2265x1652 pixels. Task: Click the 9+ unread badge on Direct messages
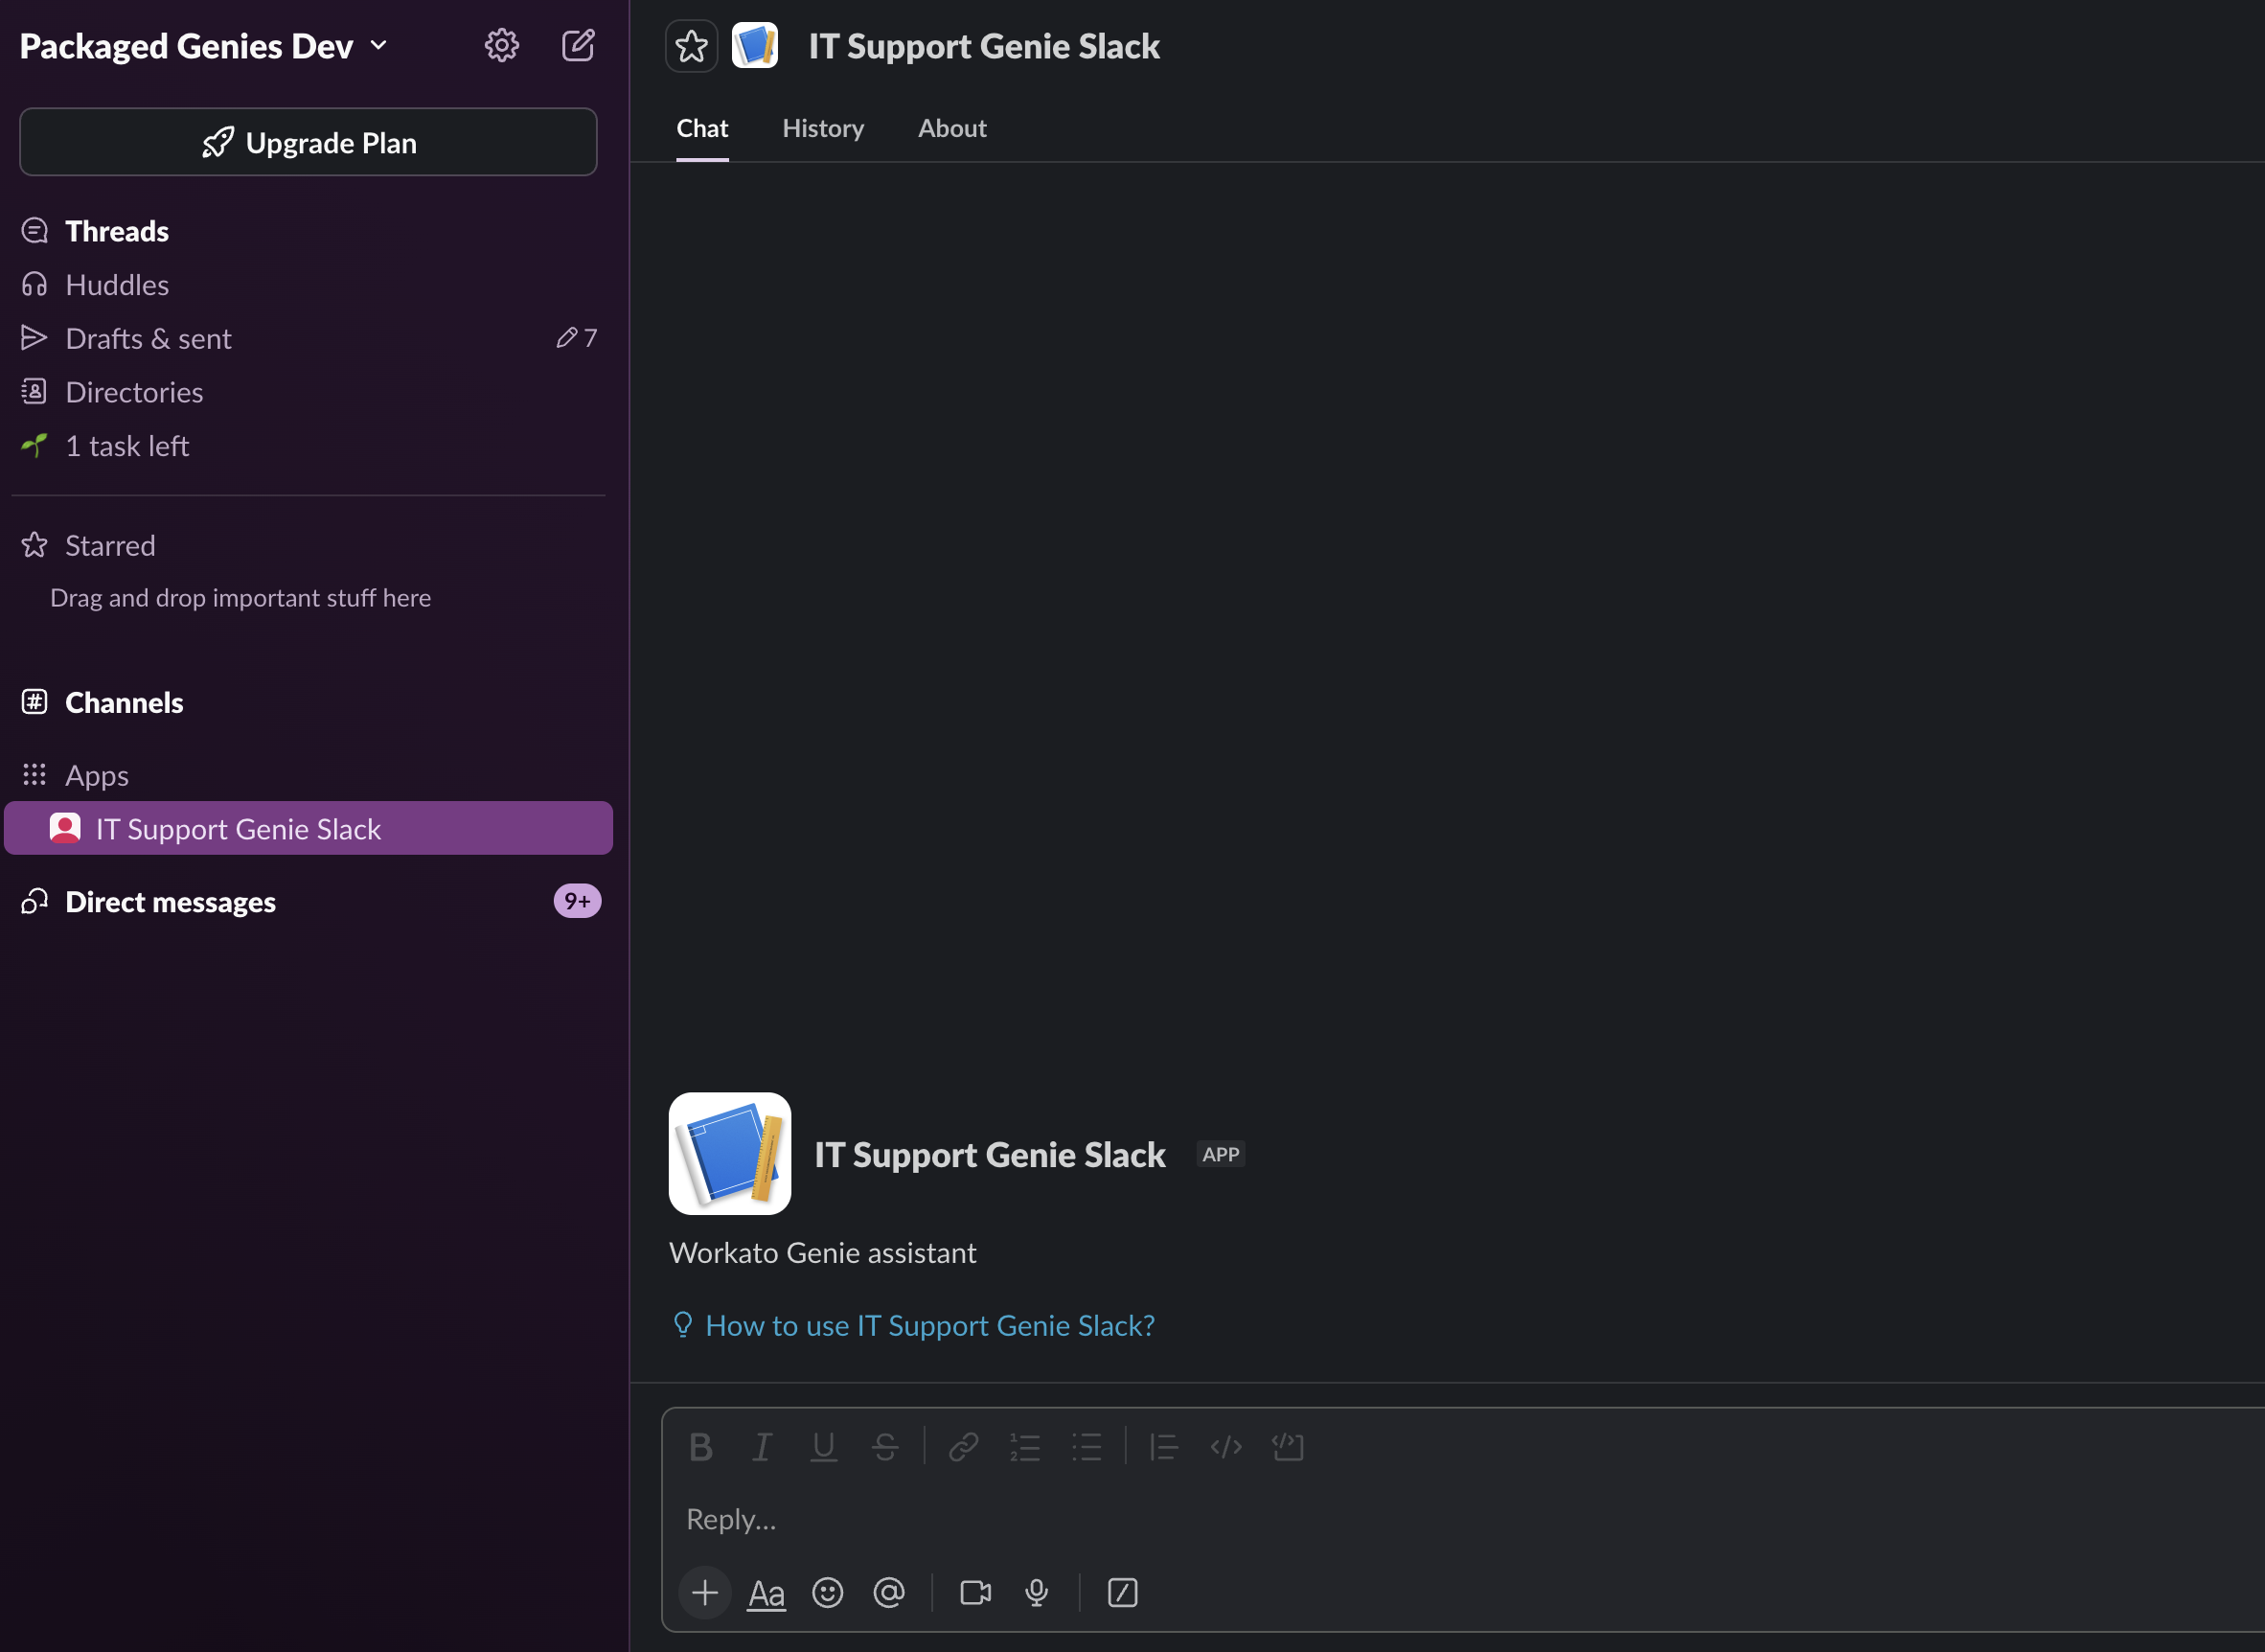pyautogui.click(x=577, y=901)
